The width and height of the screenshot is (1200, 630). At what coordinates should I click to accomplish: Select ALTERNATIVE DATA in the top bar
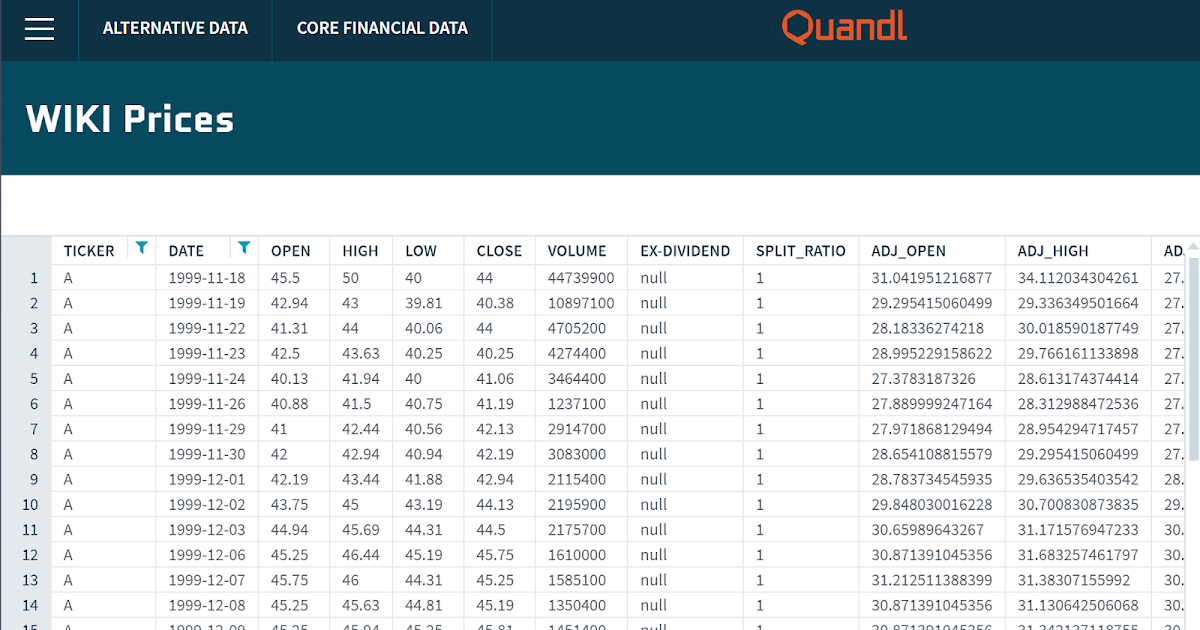pyautogui.click(x=175, y=29)
